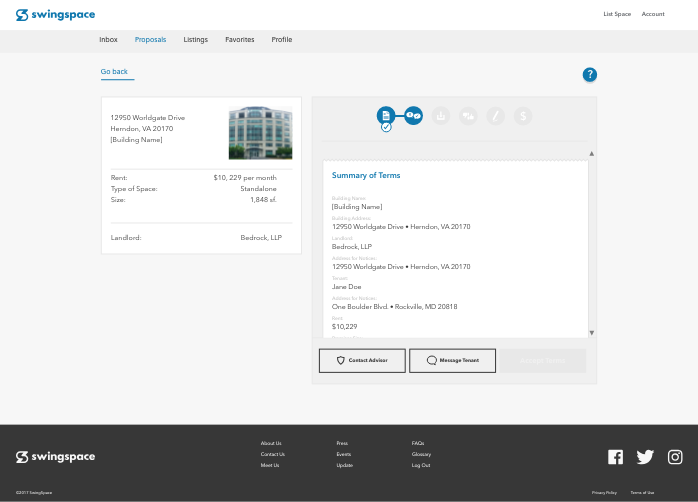This screenshot has height=502, width=698.
Task: Open the Profile tab
Action: tap(282, 40)
